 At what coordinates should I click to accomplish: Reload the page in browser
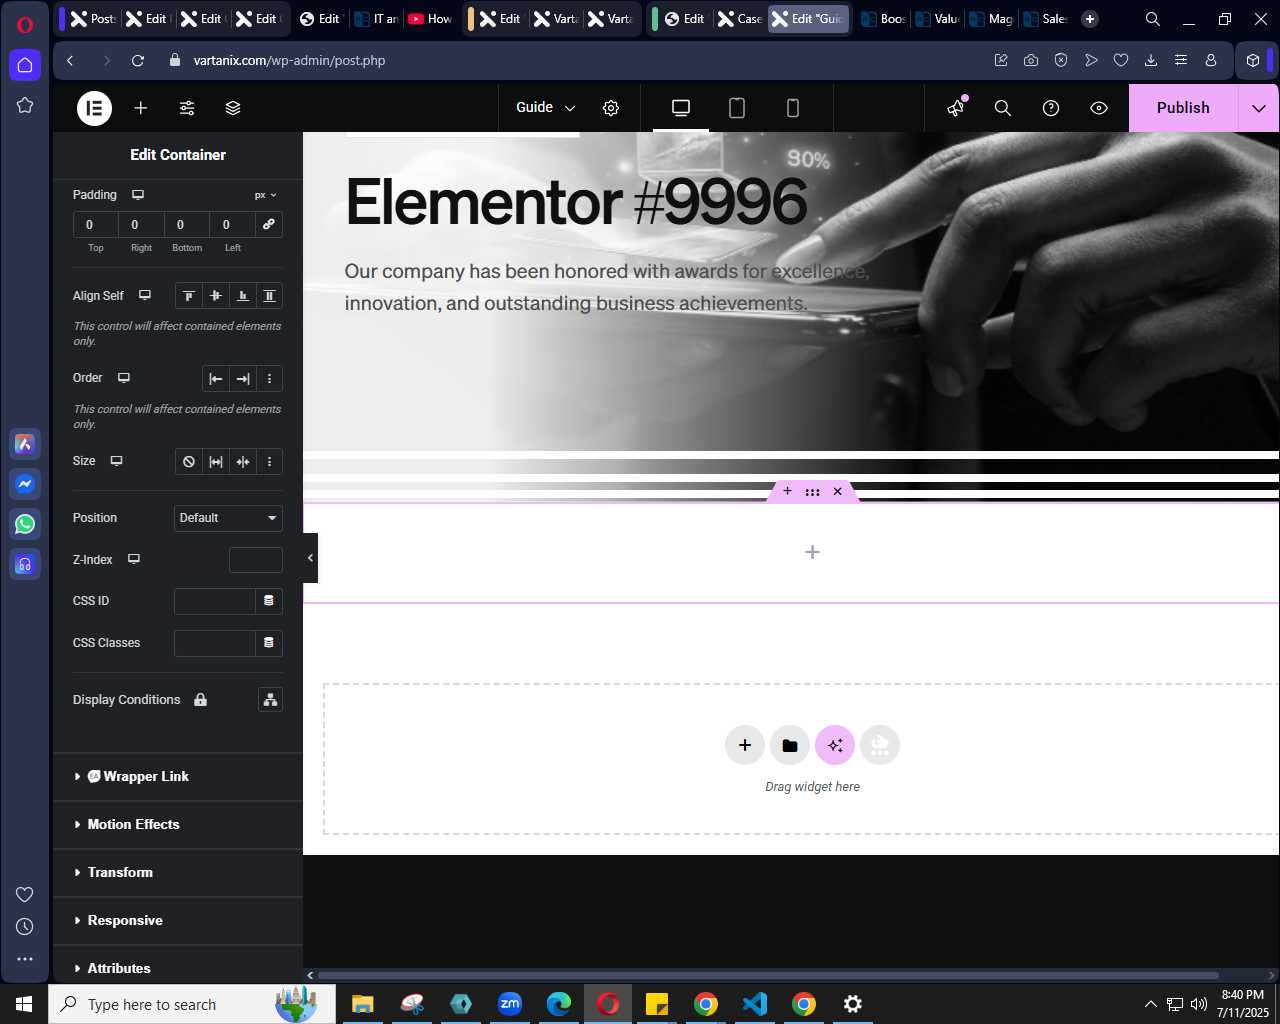[138, 60]
